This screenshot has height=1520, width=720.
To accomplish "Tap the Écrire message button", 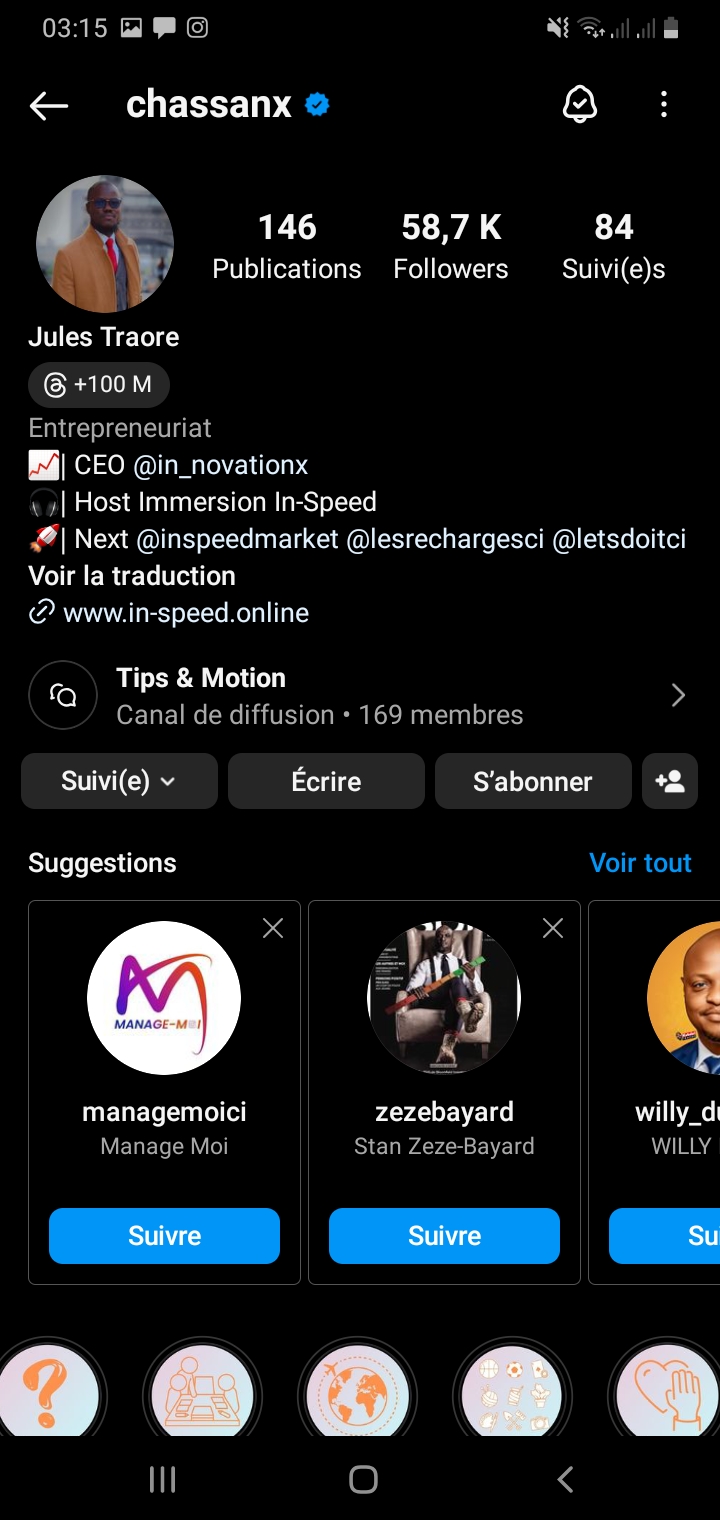I will [326, 781].
